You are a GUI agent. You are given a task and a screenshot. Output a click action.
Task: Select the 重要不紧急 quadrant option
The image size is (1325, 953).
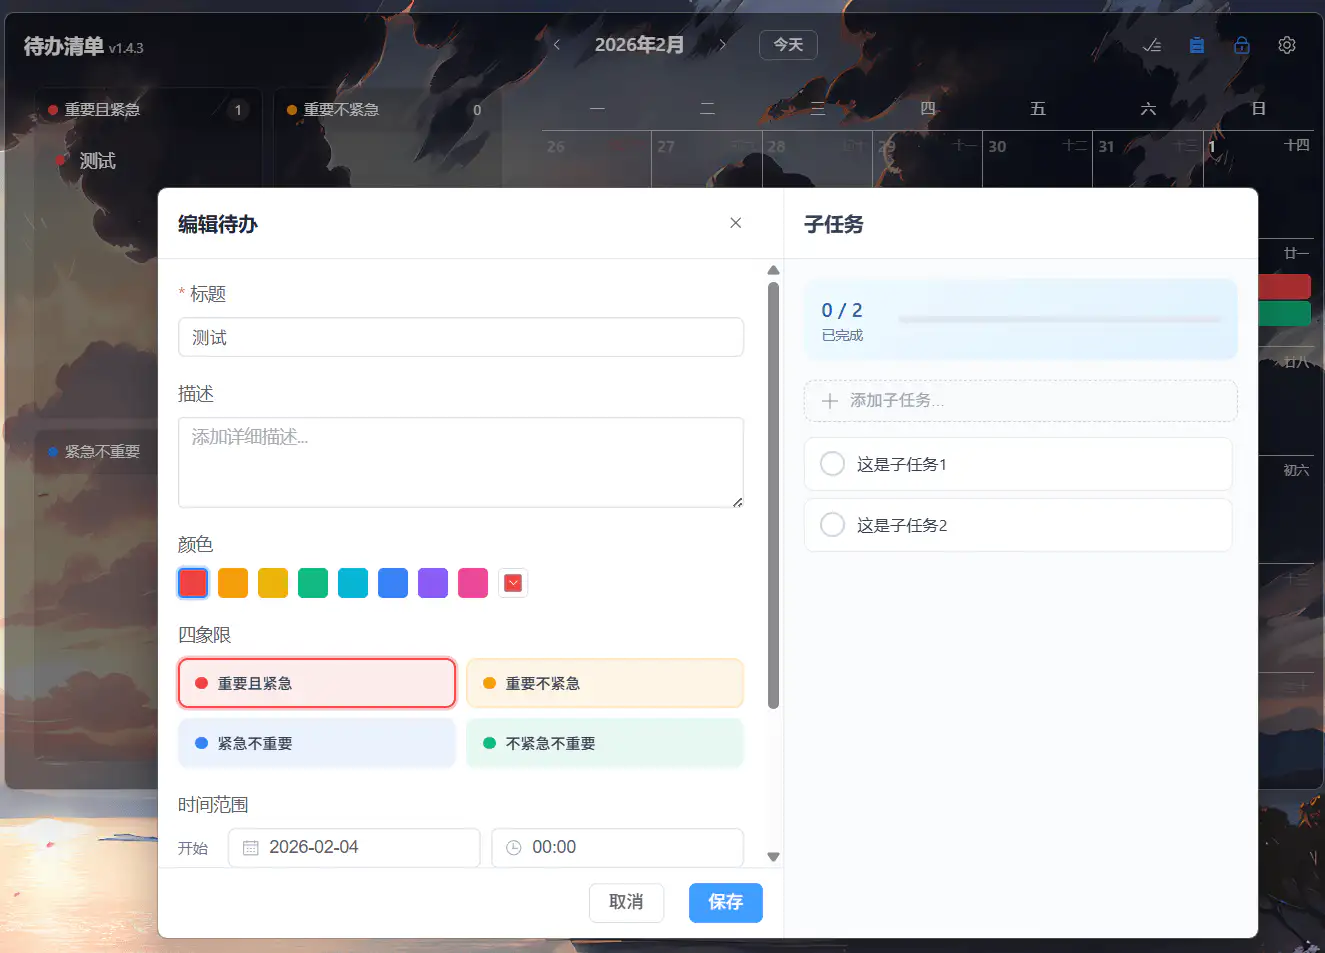605,683
